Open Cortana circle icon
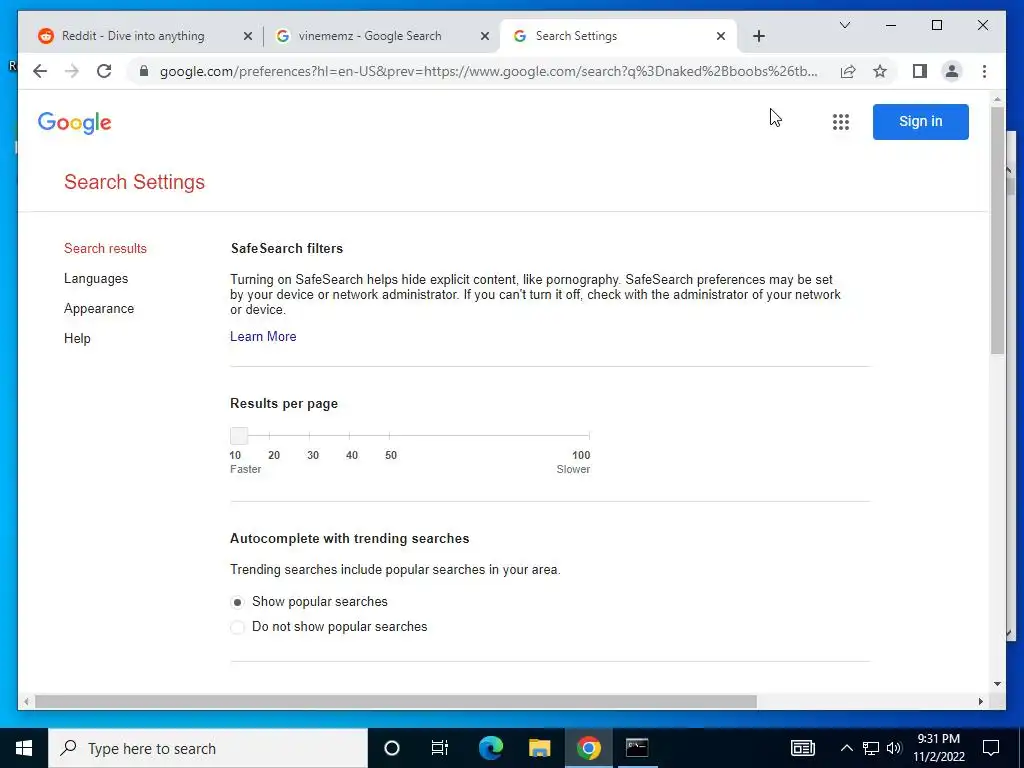This screenshot has height=768, width=1024. [392, 748]
